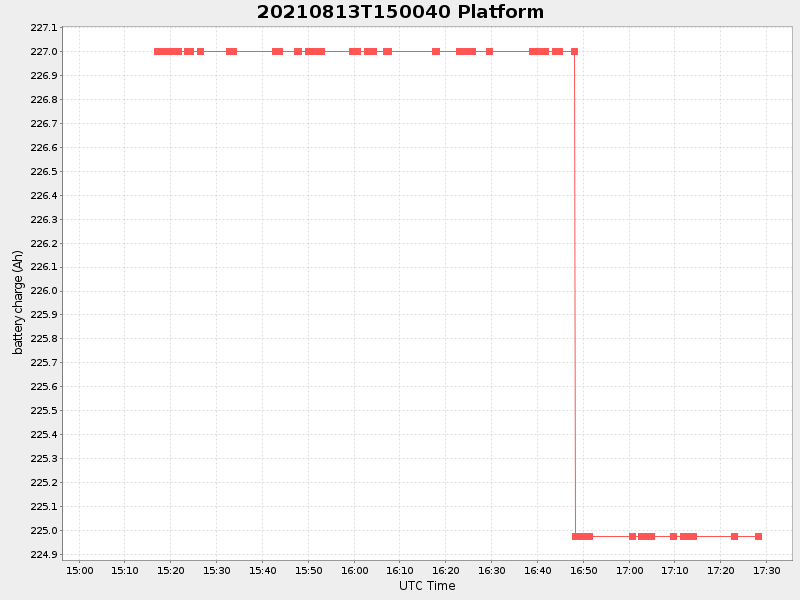Click the 226.6 y-axis tick label
The image size is (800, 600).
click(44, 147)
